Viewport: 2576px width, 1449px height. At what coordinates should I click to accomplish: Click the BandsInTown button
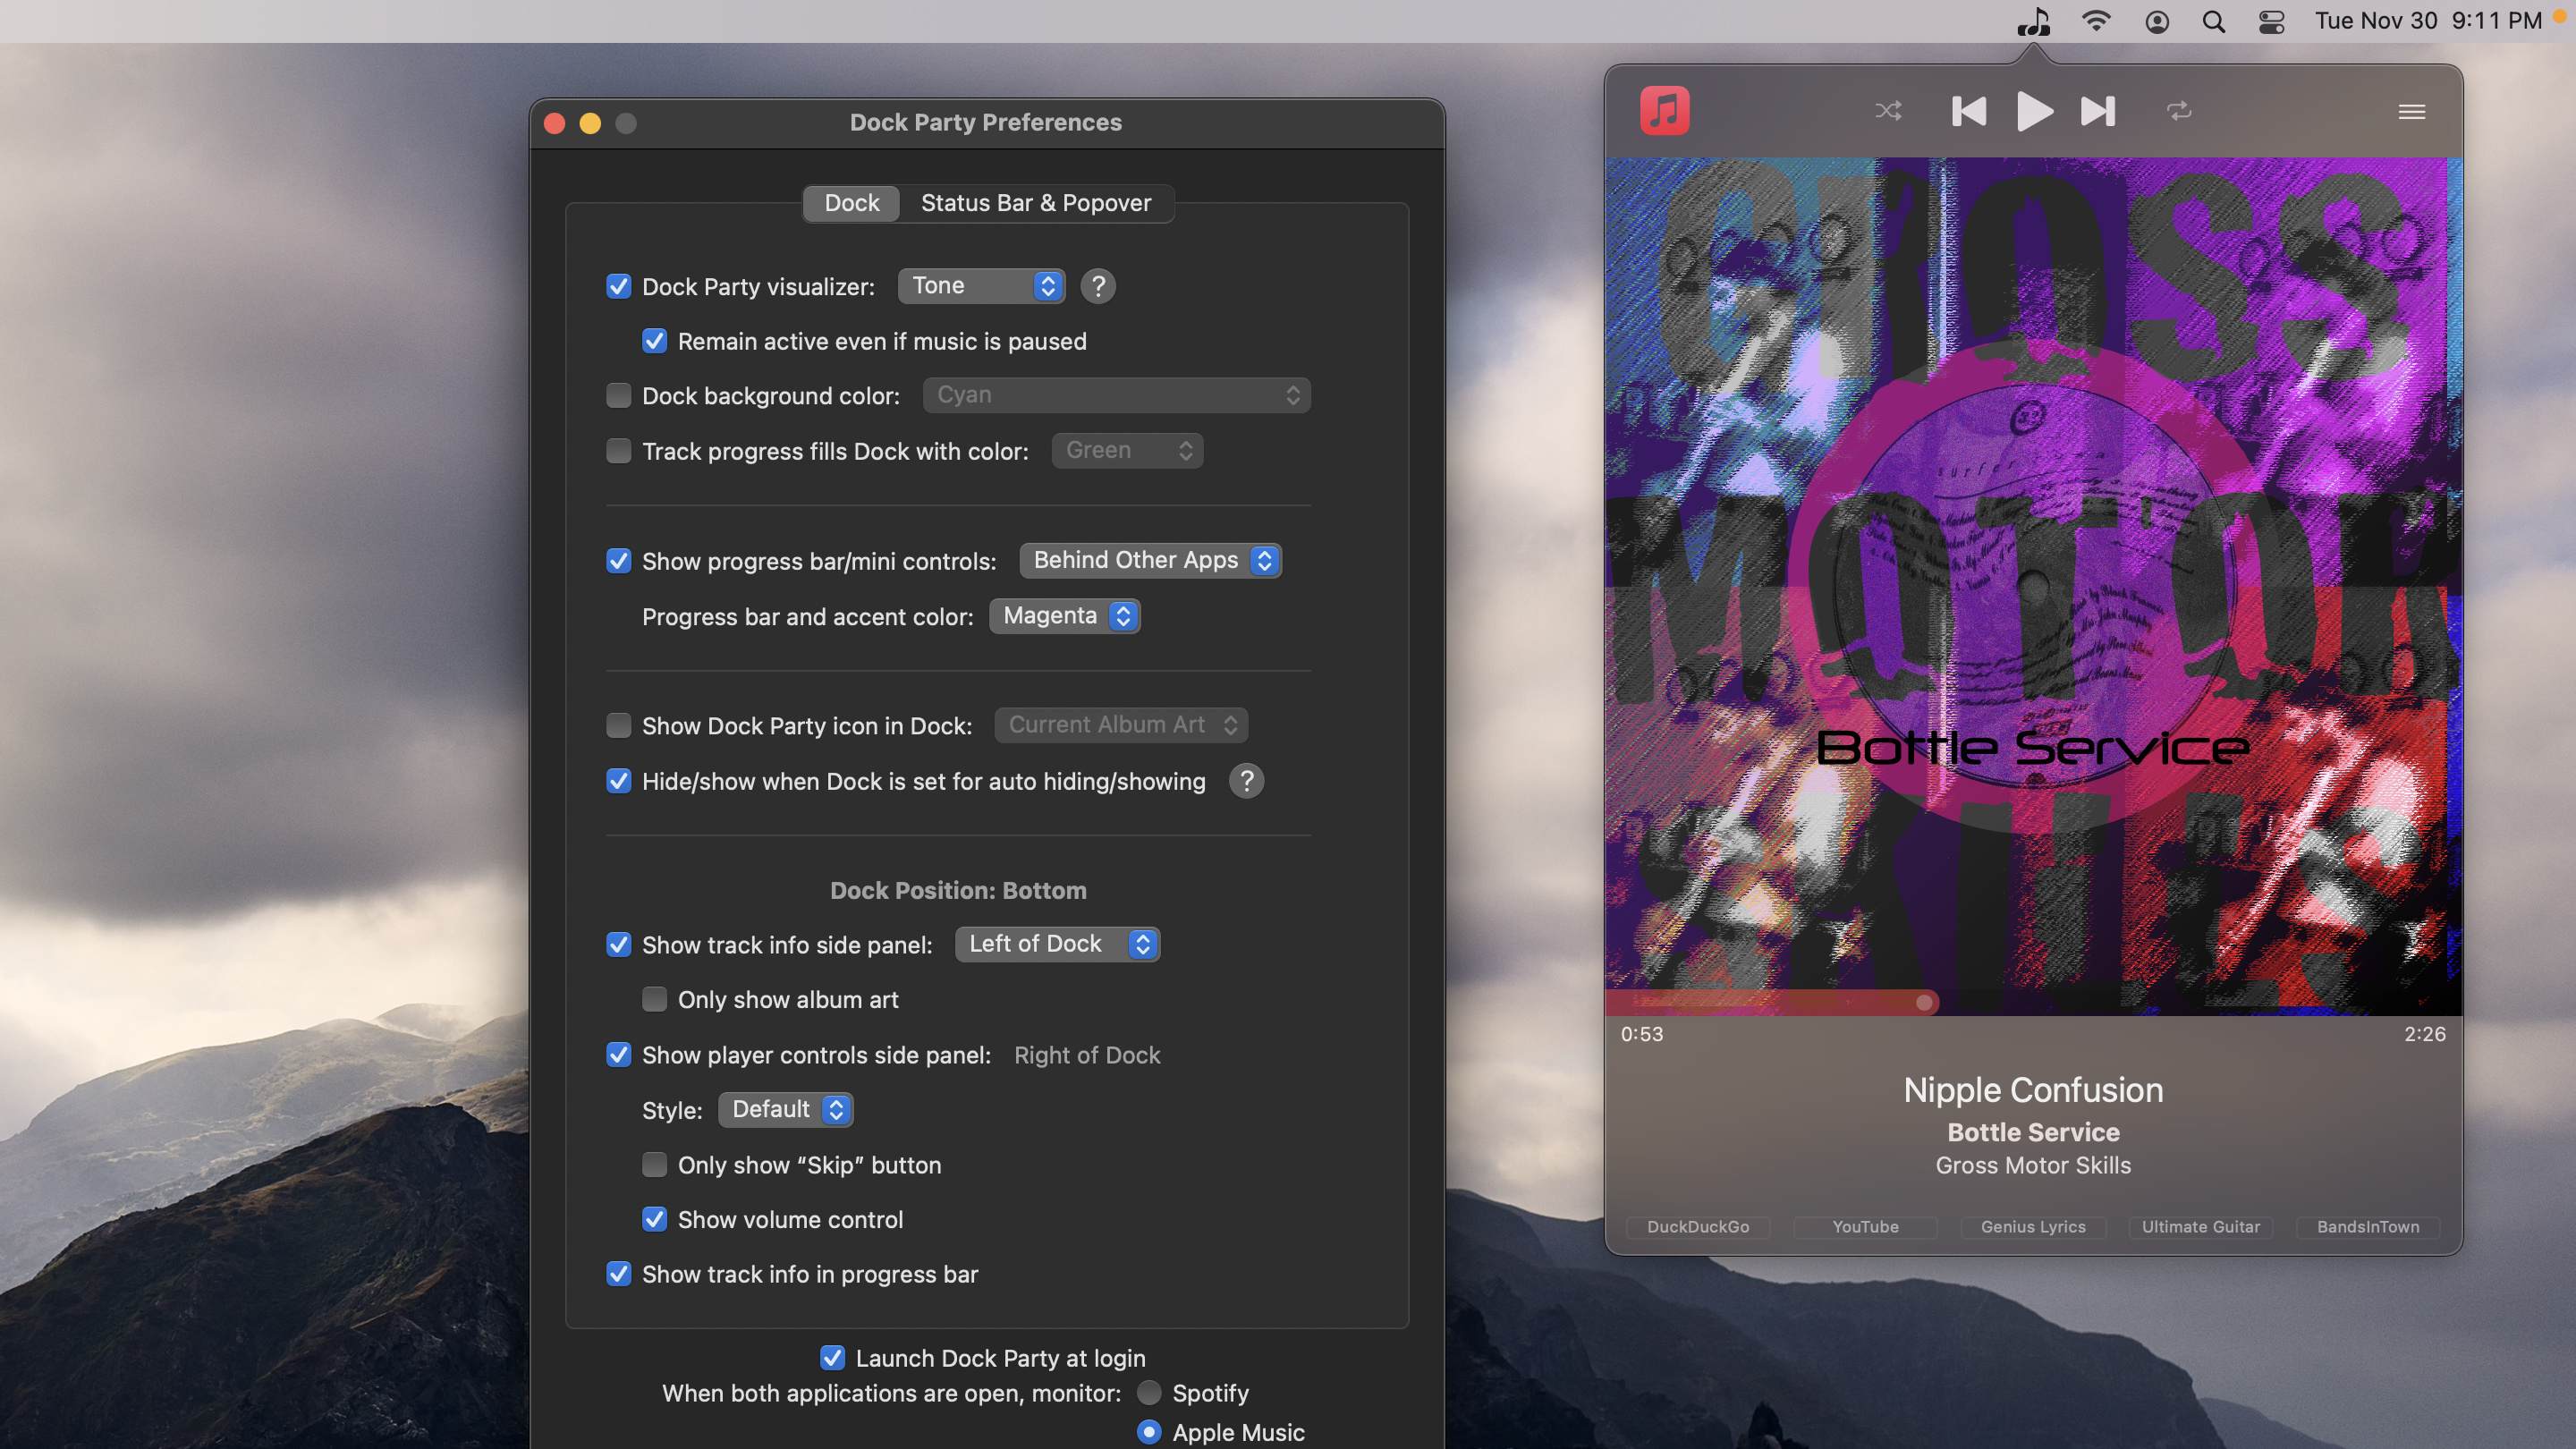click(2368, 1227)
